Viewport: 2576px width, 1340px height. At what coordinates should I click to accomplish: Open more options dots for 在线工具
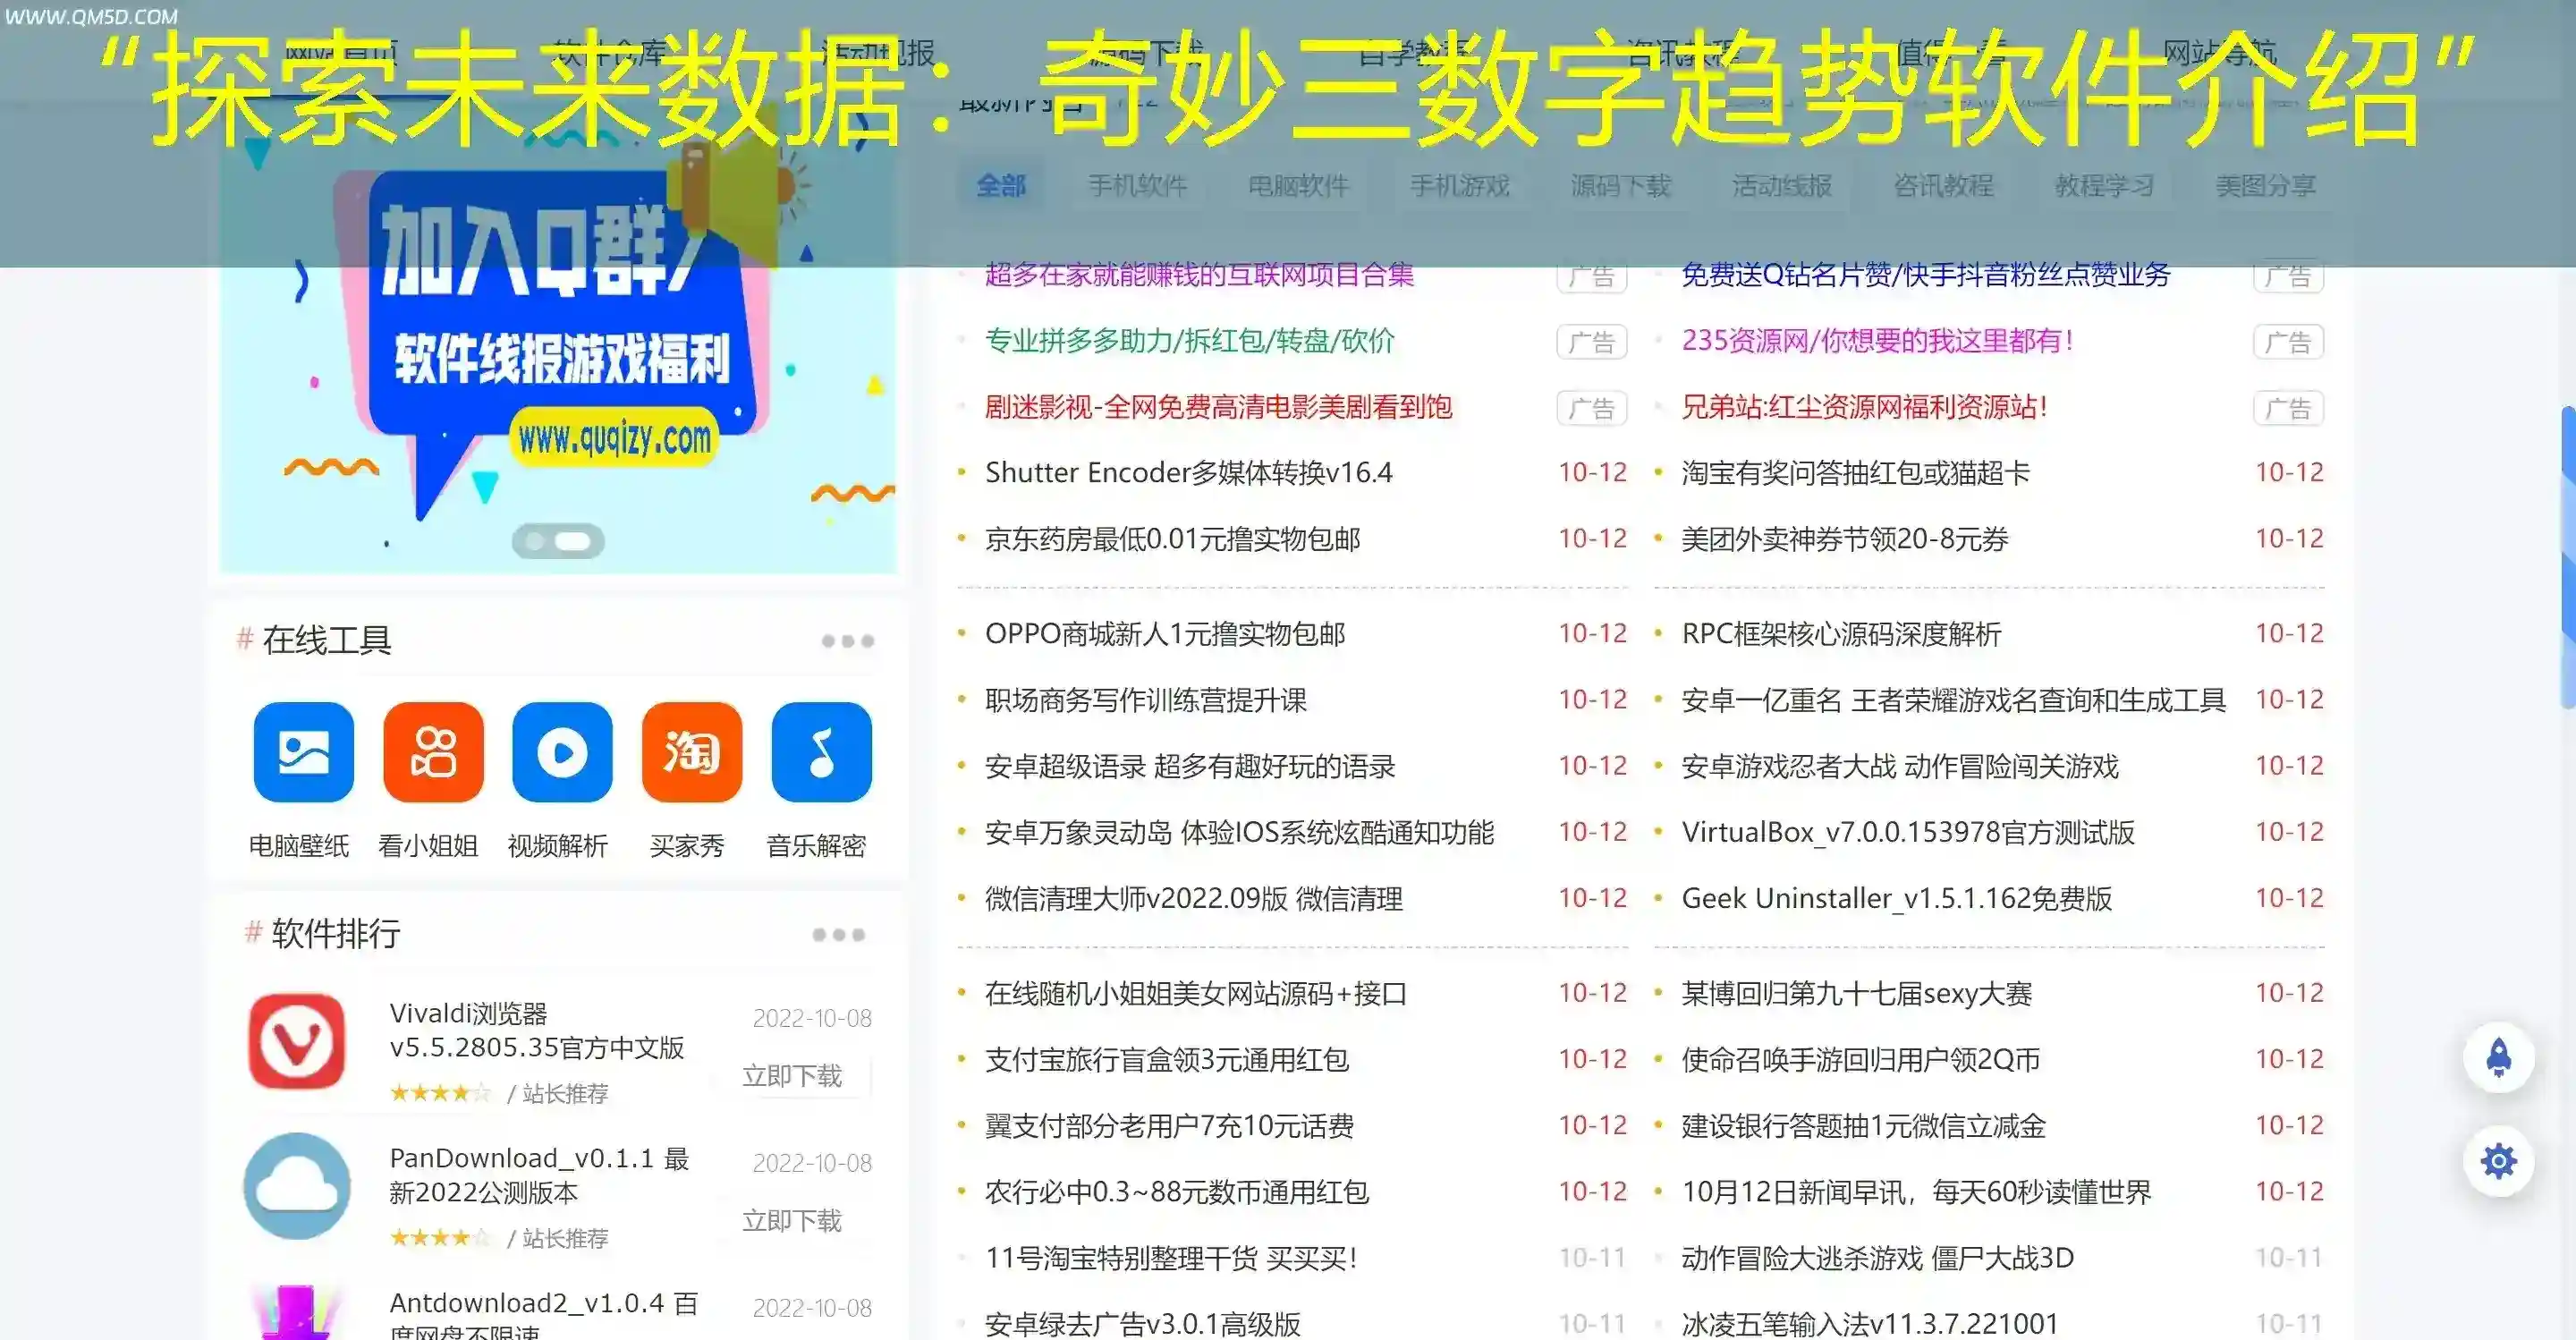848,641
